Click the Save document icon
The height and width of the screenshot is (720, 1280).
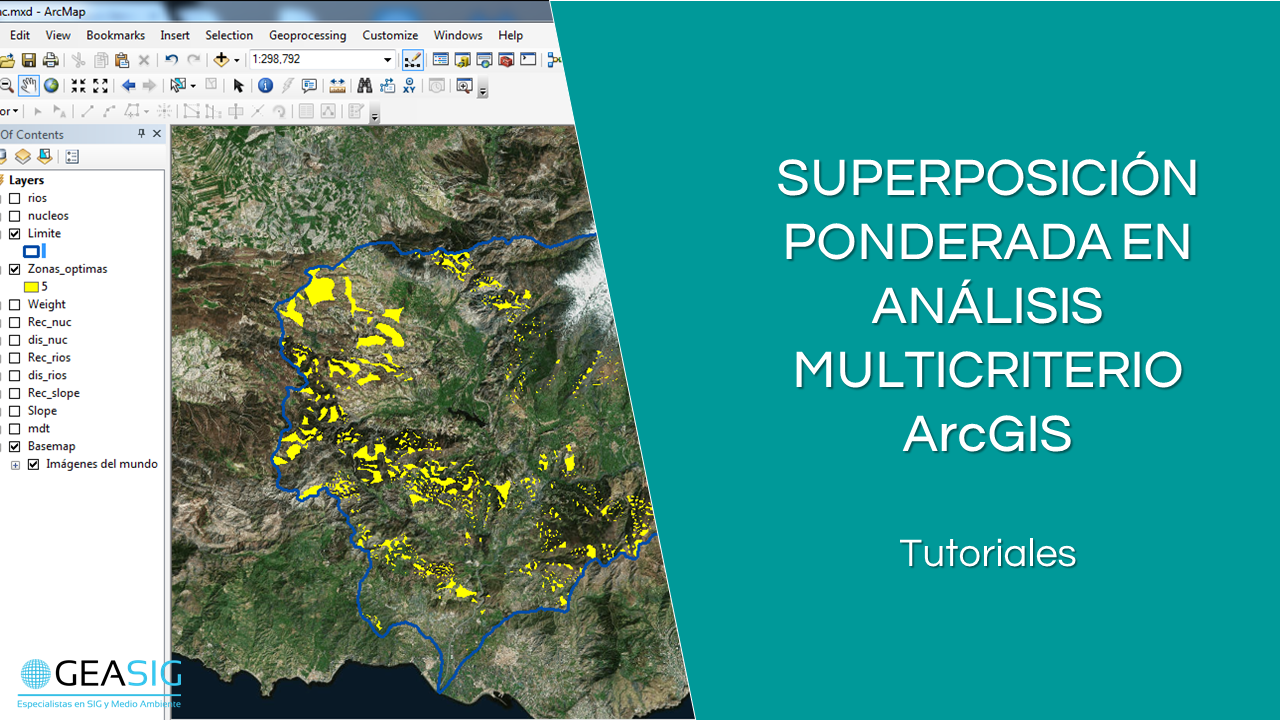click(29, 61)
